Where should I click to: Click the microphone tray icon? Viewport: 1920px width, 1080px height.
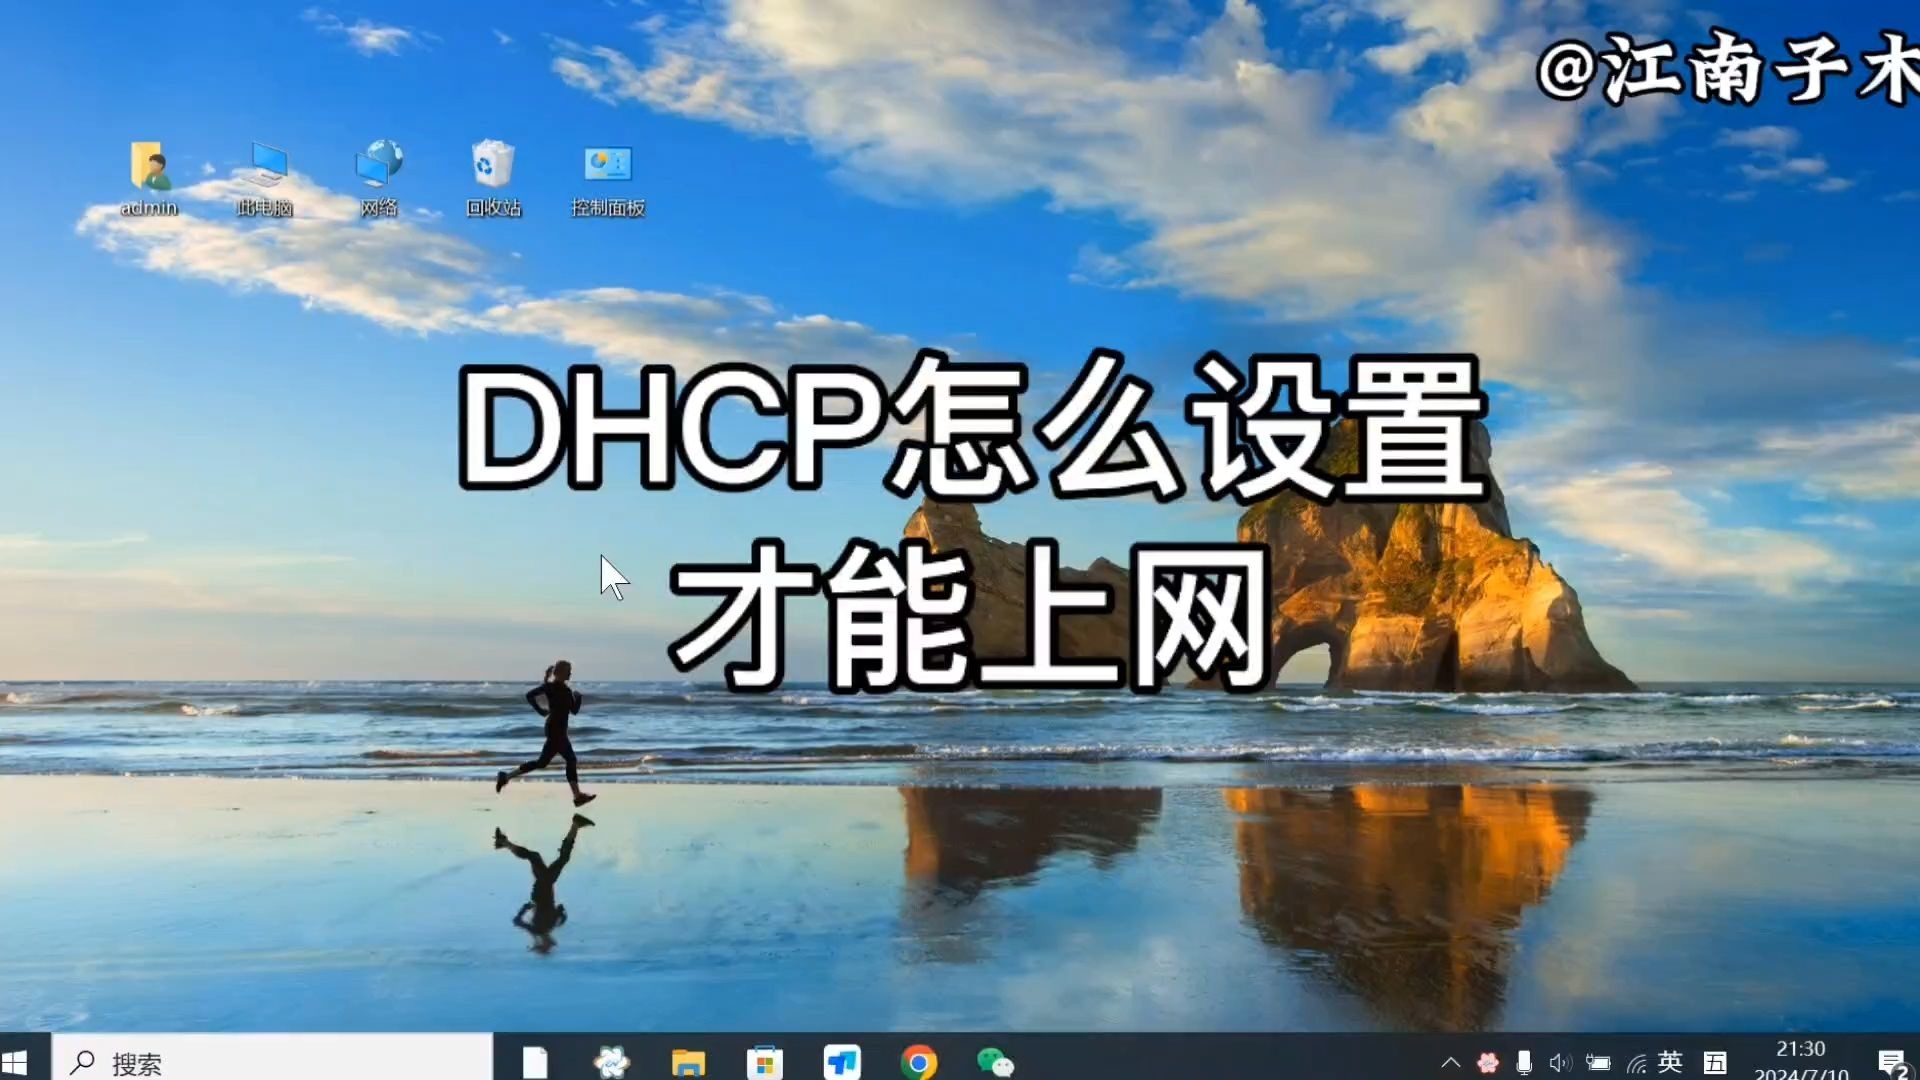(1524, 1062)
